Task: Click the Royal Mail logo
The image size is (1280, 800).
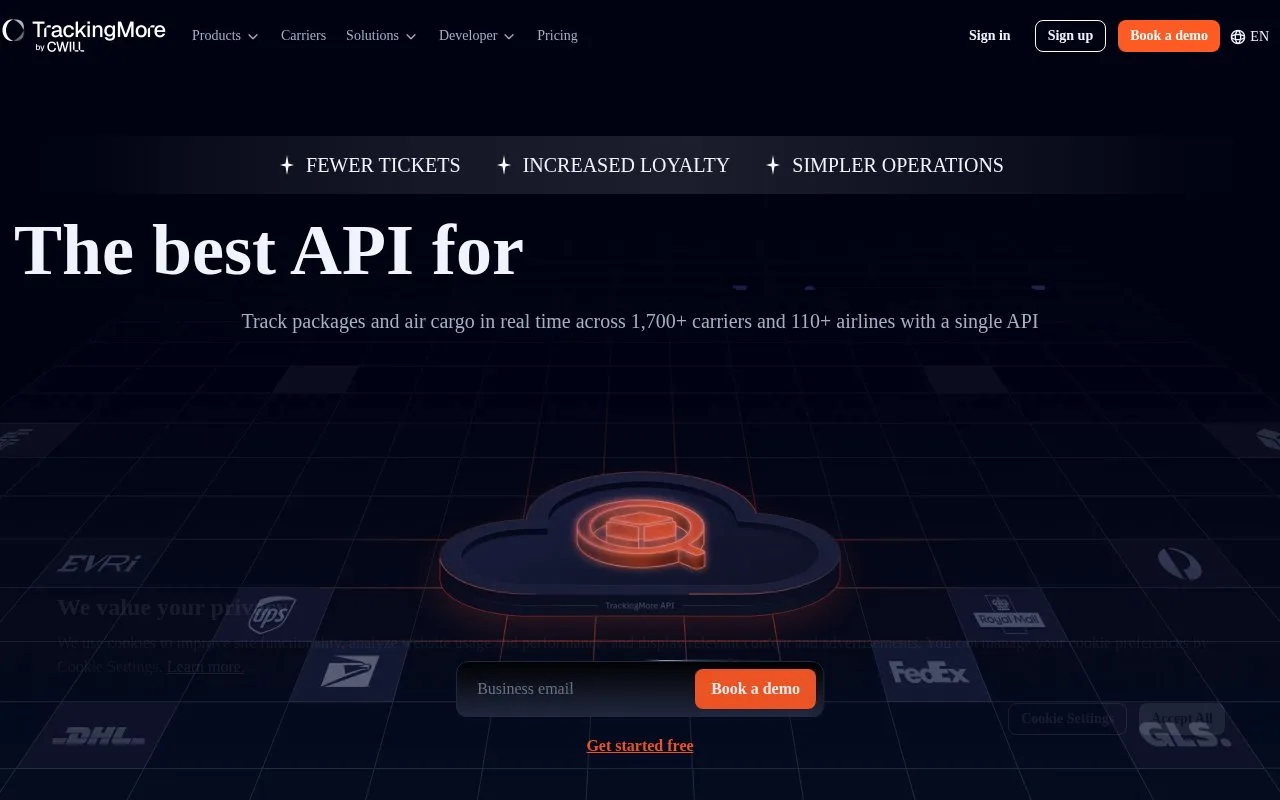Action: click(1009, 613)
